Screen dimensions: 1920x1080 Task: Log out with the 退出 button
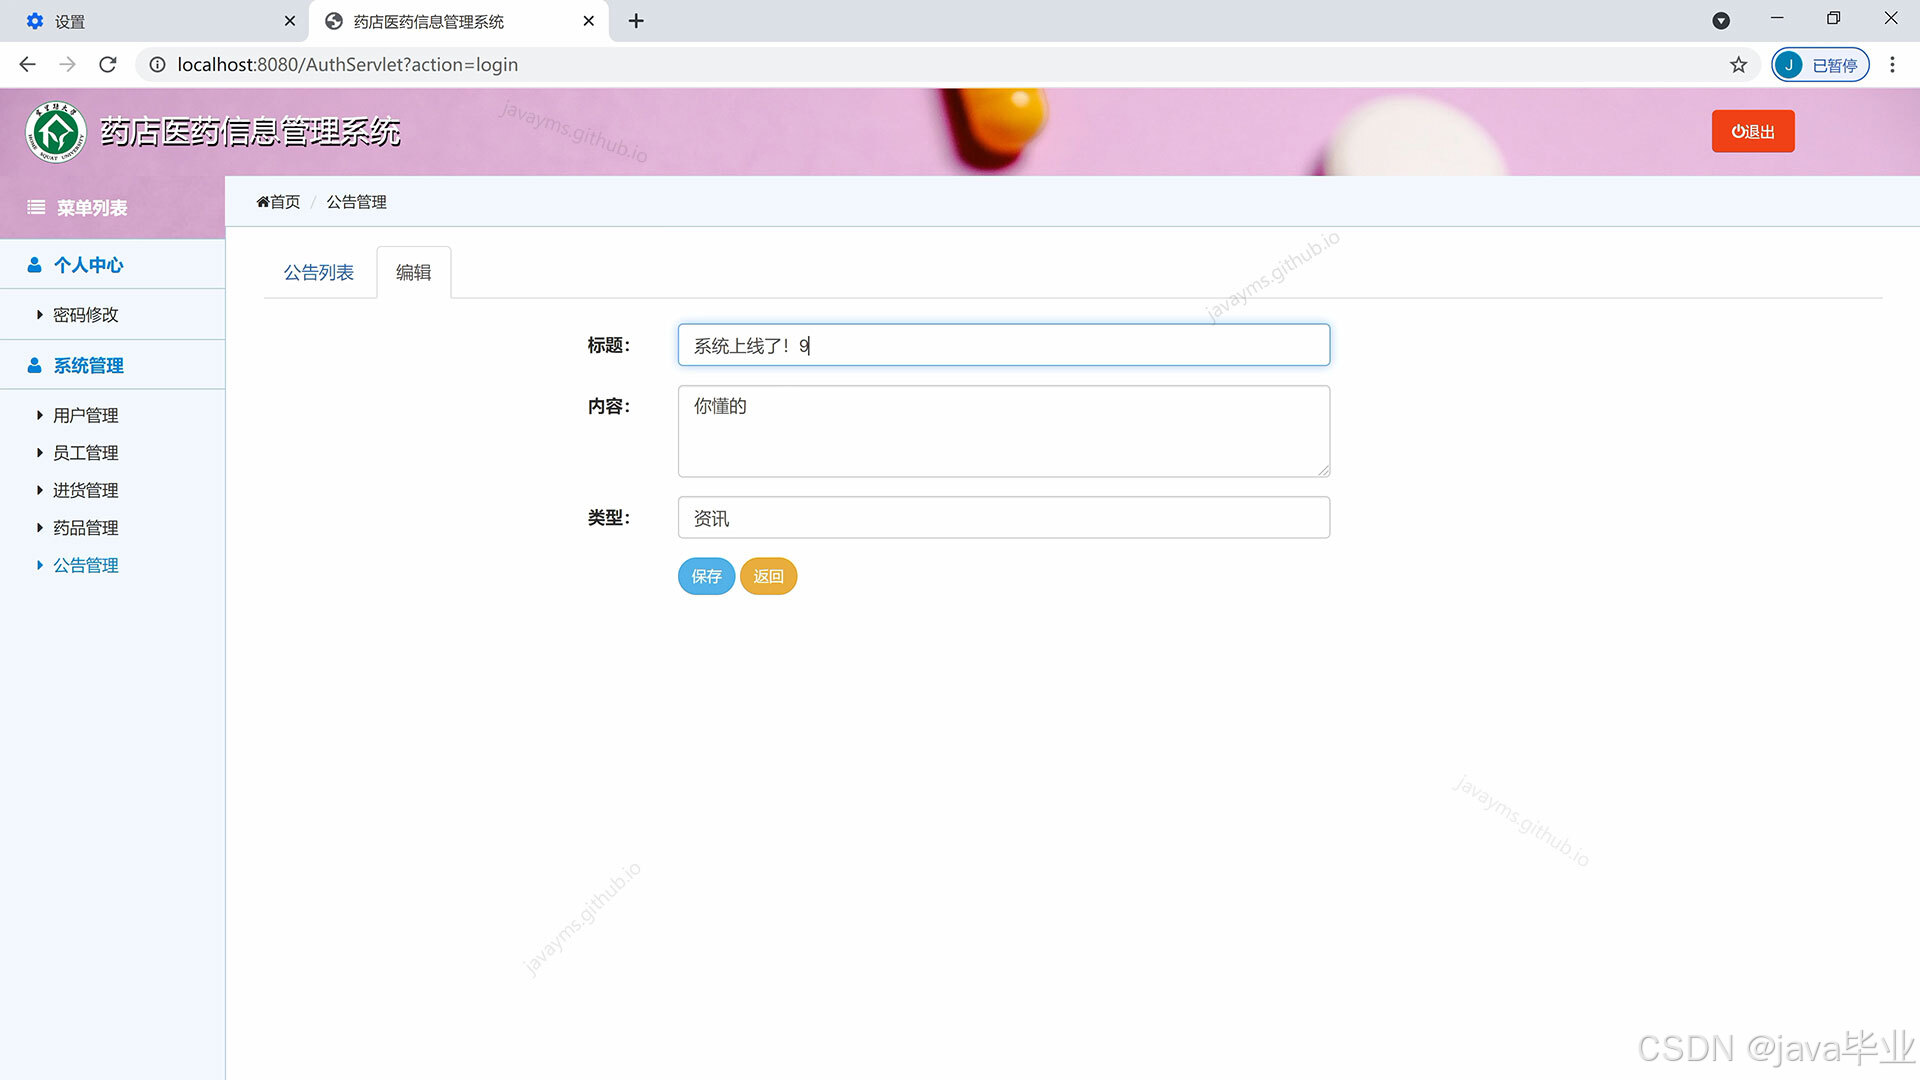click(x=1753, y=132)
